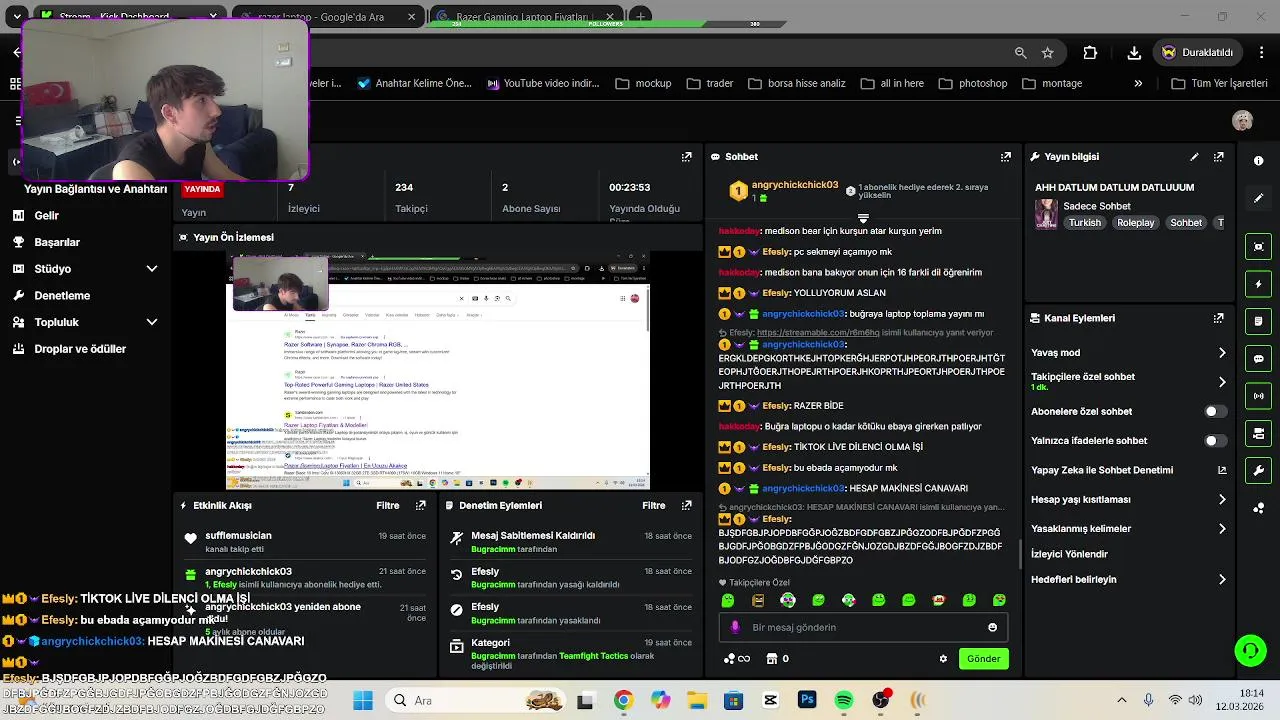Viewport: 1280px width, 720px height.
Task: Open Filtre in Etkinlik Akışı panel
Action: (388, 506)
